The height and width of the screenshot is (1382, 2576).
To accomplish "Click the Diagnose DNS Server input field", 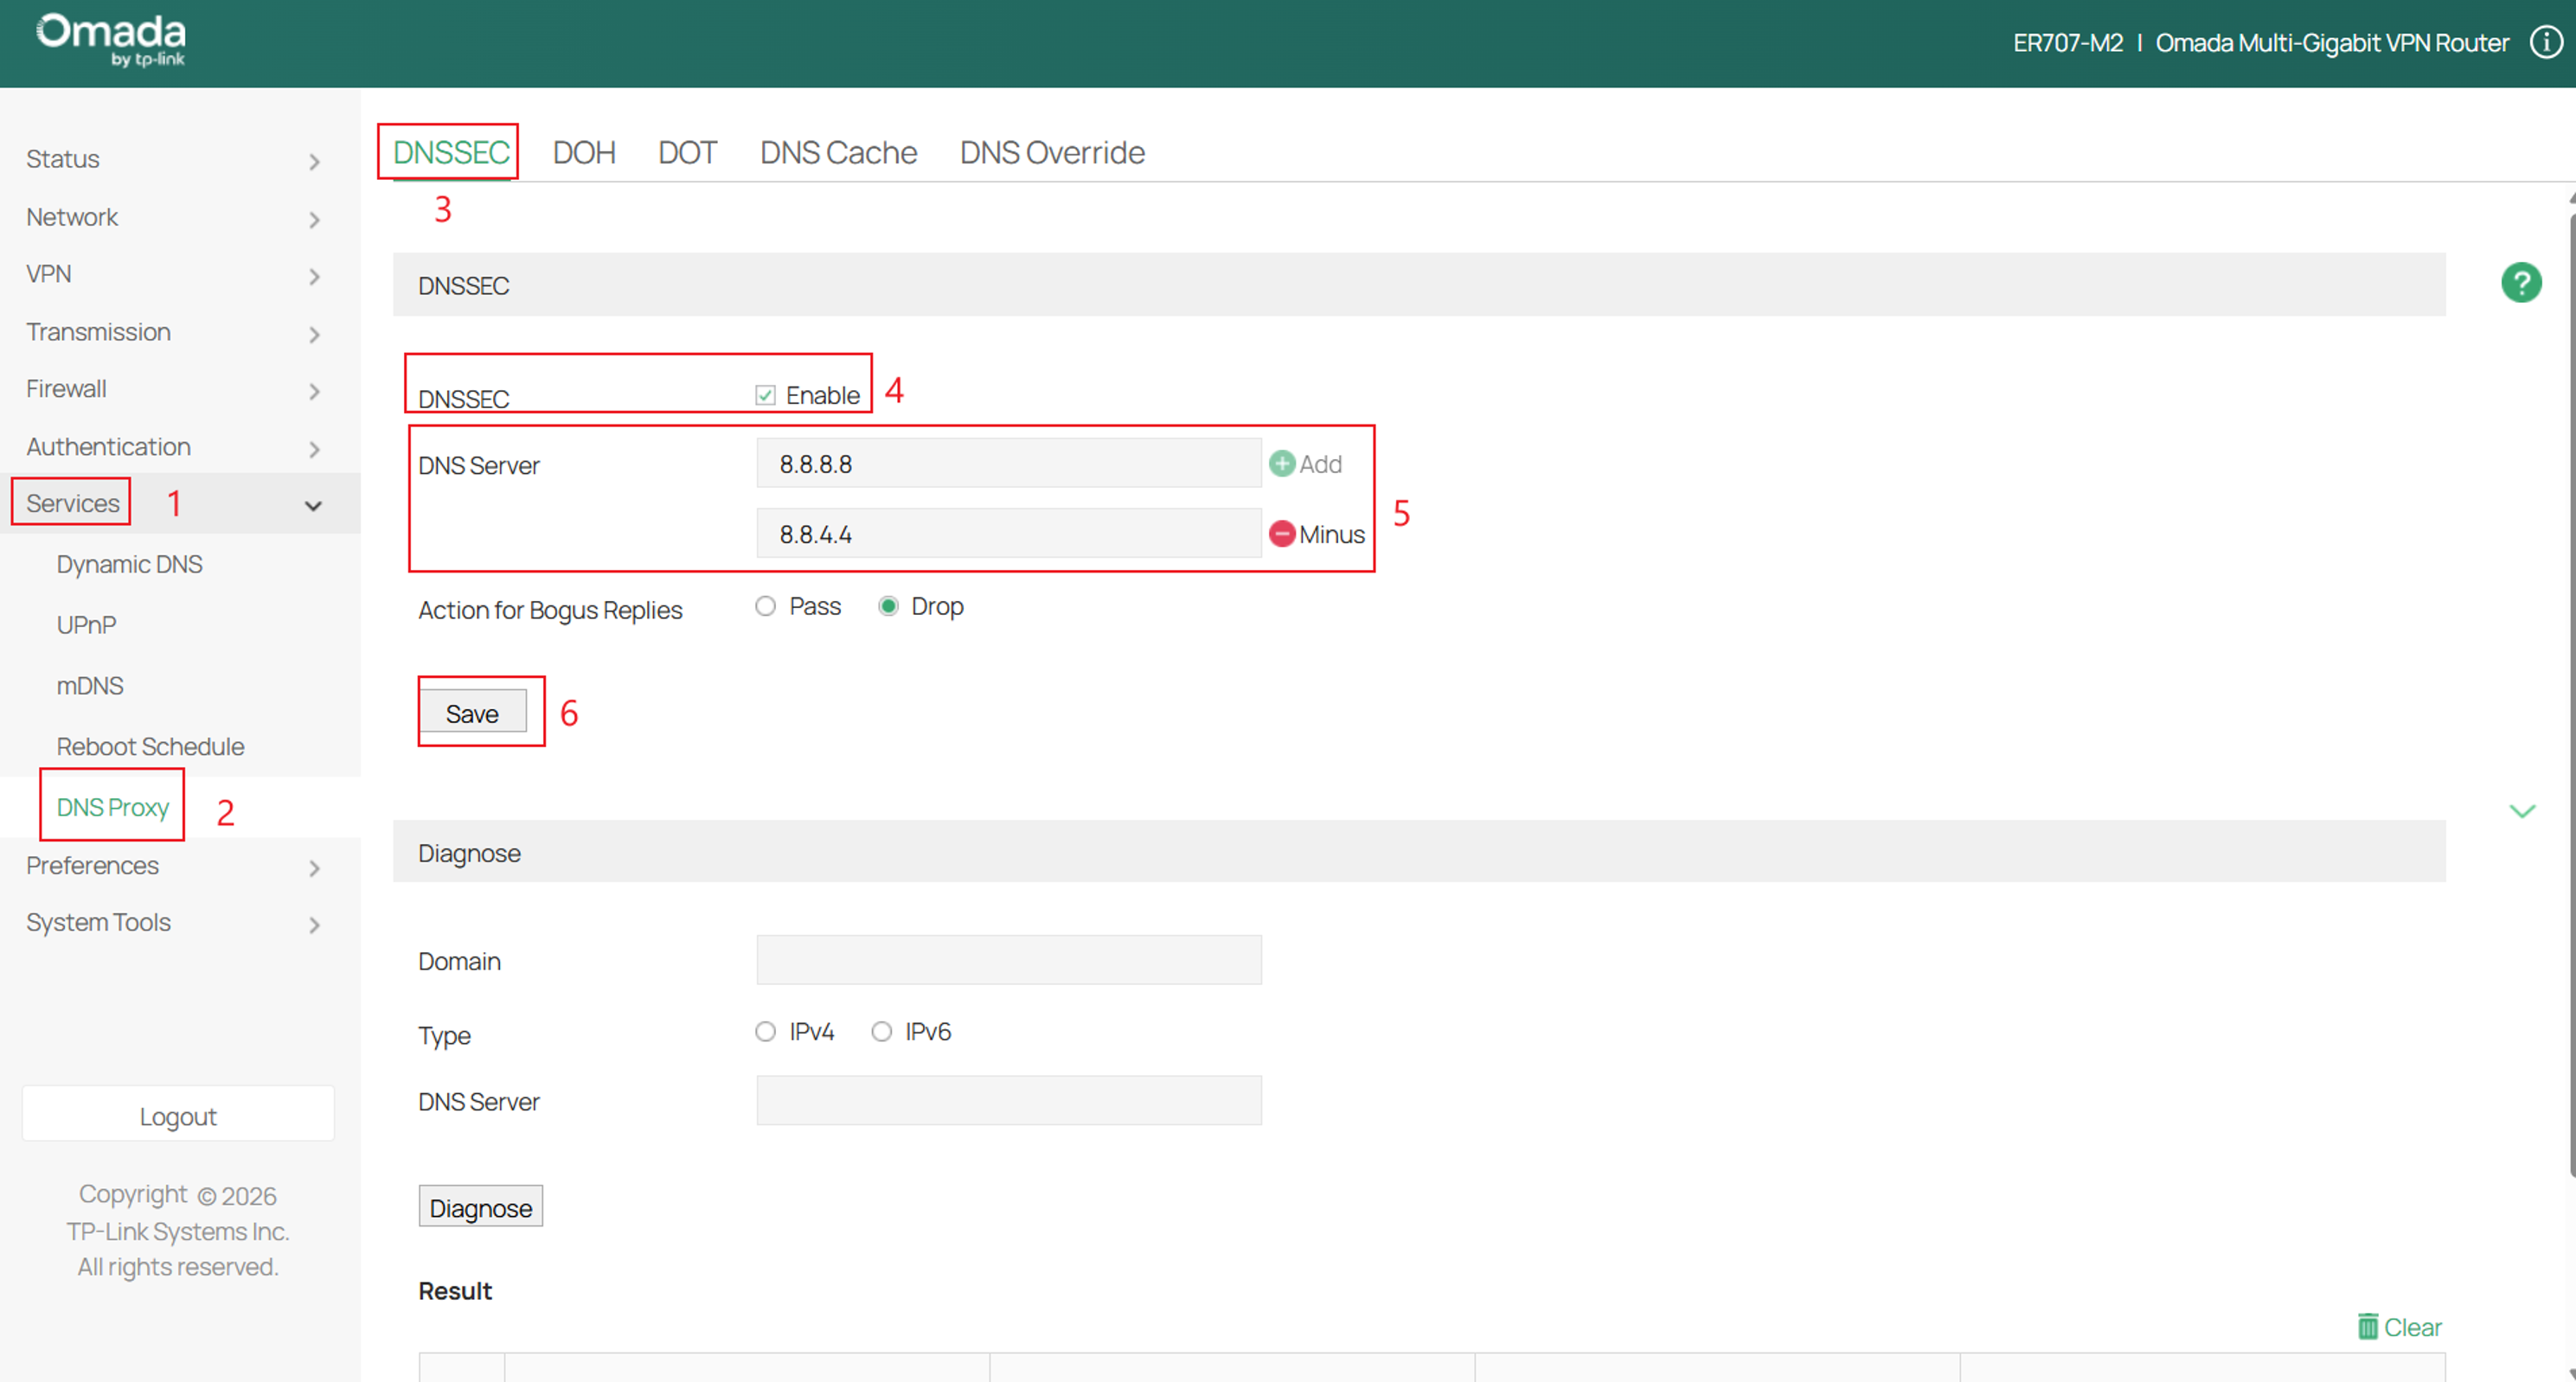I will 1009,1101.
